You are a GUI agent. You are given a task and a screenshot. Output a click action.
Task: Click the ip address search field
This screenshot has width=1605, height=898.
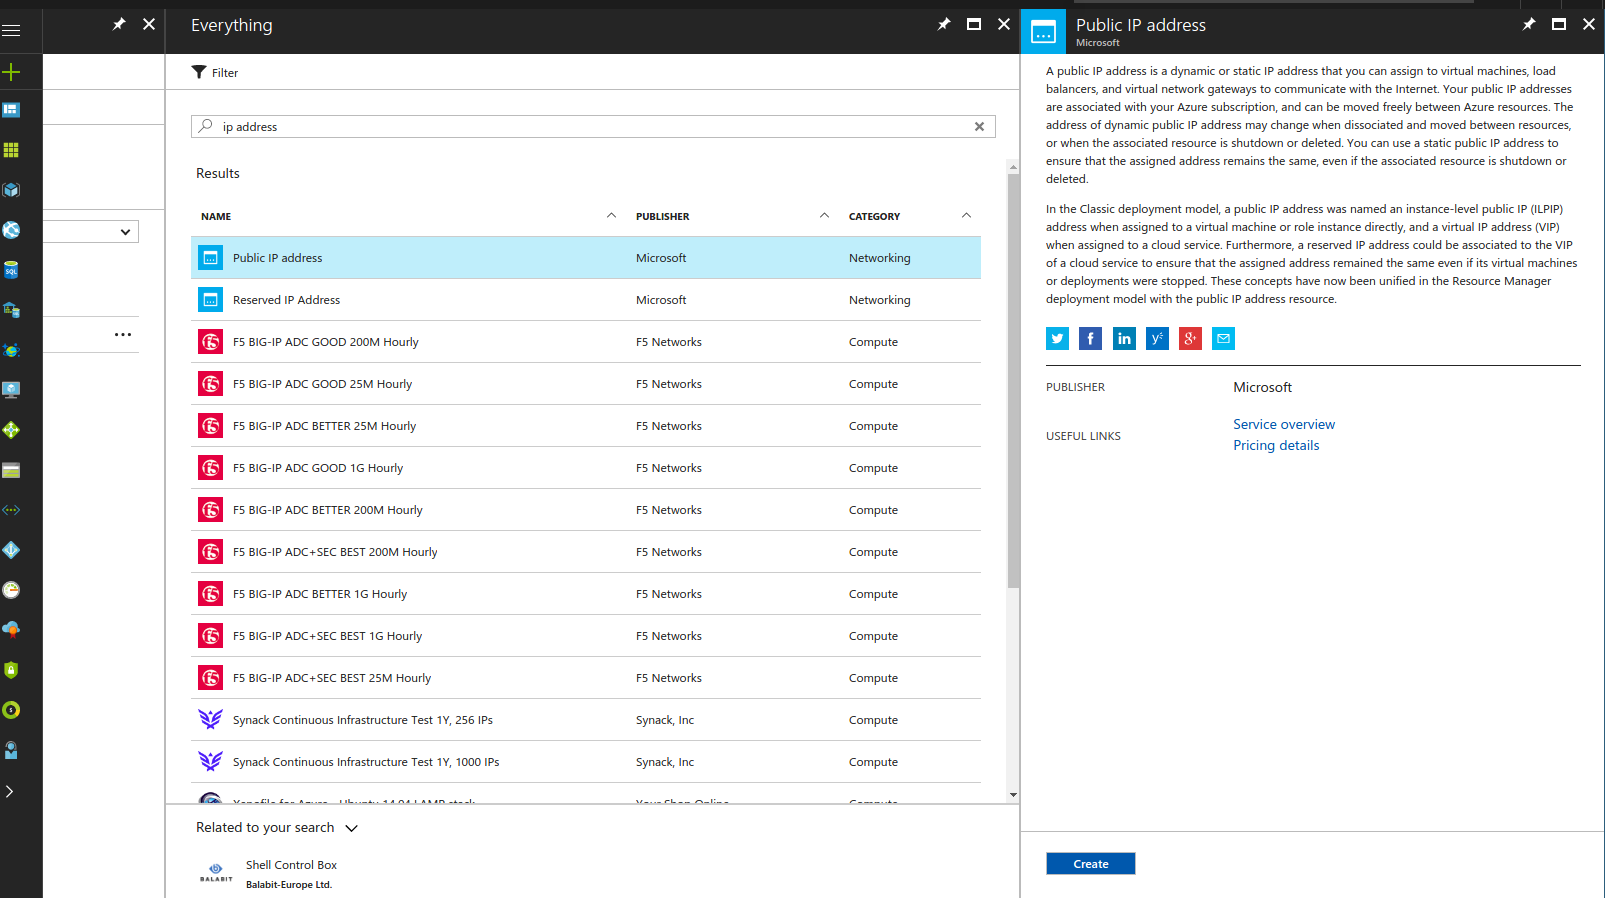click(592, 127)
